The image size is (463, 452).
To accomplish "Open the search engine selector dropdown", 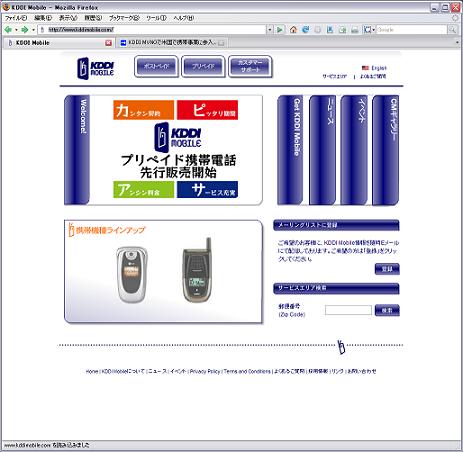I will pyautogui.click(x=369, y=30).
